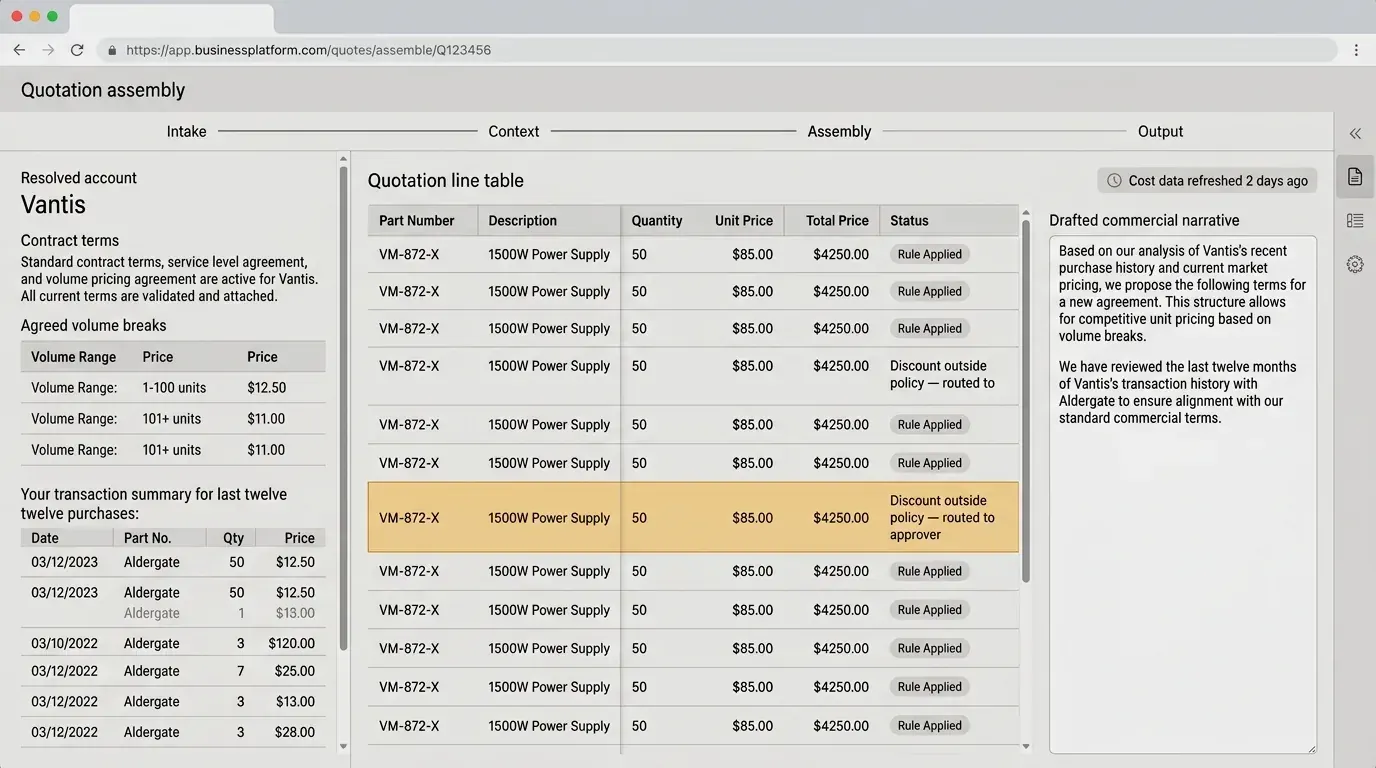Click the $28.00 transaction price
The width and height of the screenshot is (1376, 768).
[295, 732]
